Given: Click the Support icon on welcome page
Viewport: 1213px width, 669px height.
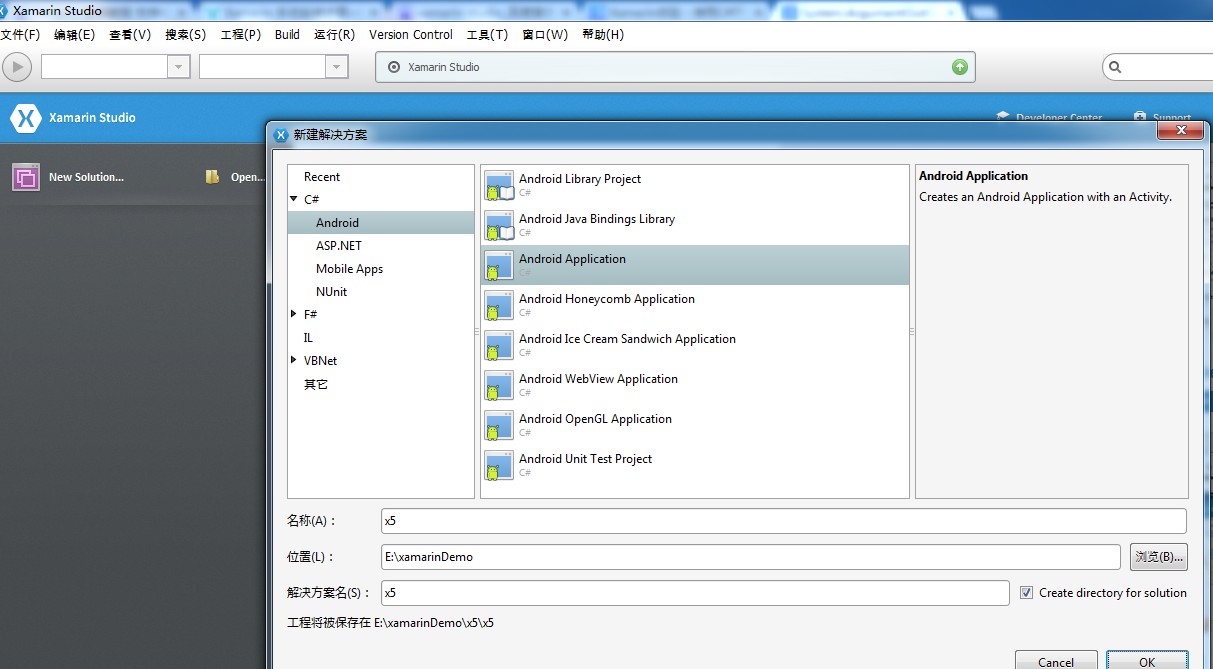Looking at the screenshot, I should (x=1140, y=117).
